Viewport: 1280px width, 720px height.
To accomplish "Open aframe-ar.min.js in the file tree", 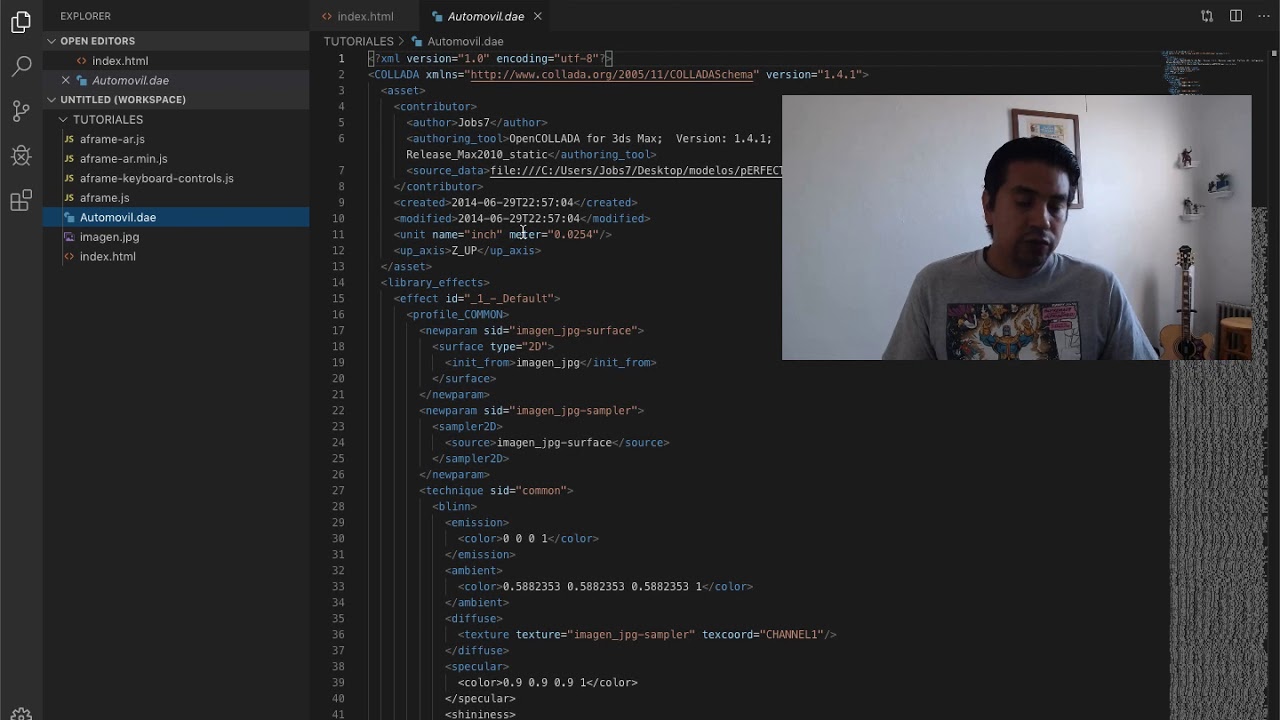I will click(123, 159).
